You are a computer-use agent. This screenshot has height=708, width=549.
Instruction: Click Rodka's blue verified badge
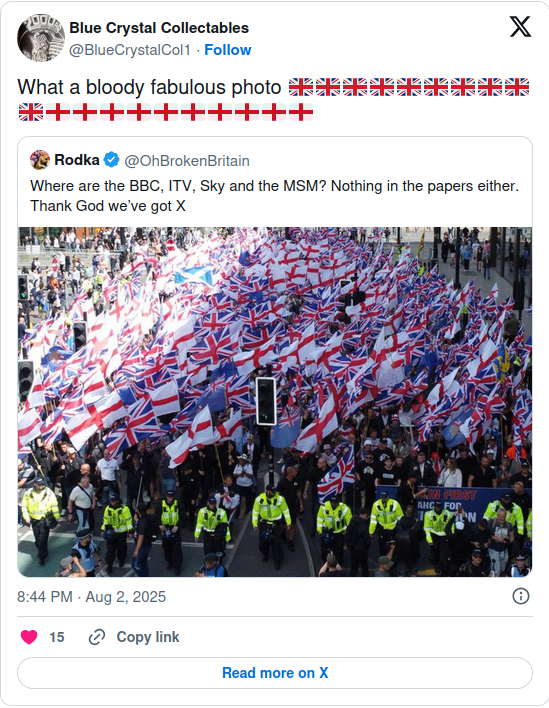coord(111,160)
